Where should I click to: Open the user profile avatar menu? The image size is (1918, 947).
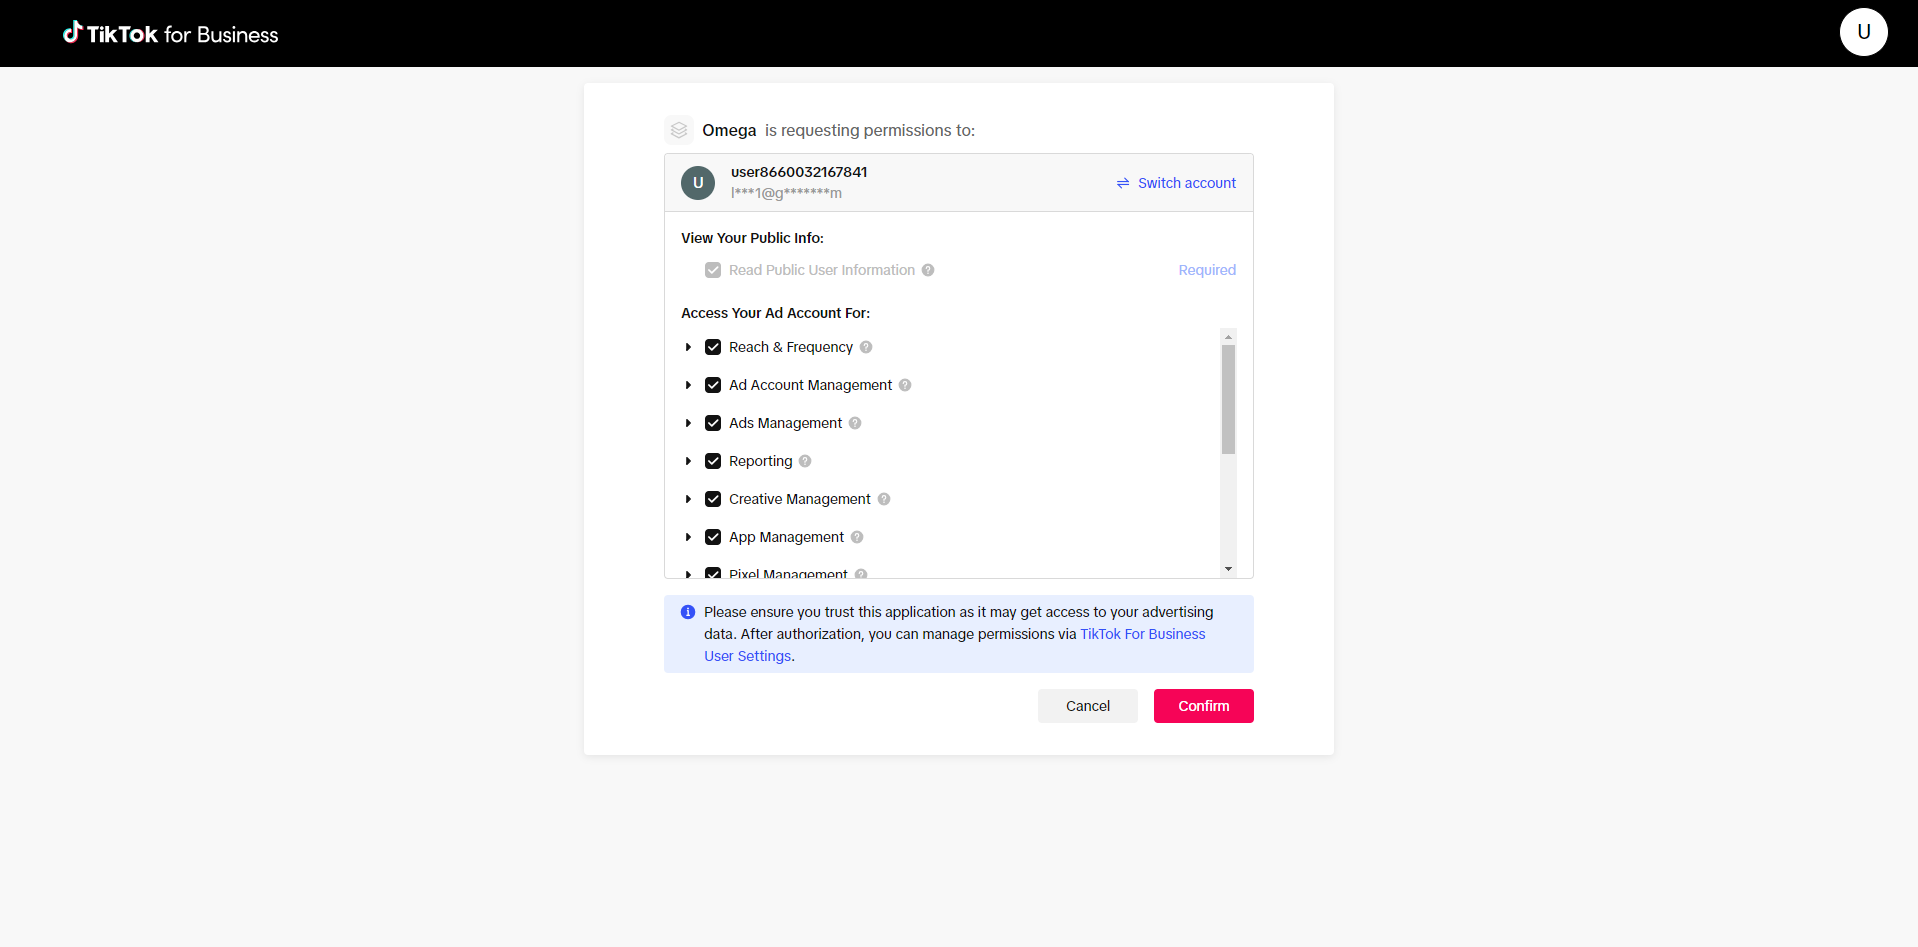pos(1863,32)
